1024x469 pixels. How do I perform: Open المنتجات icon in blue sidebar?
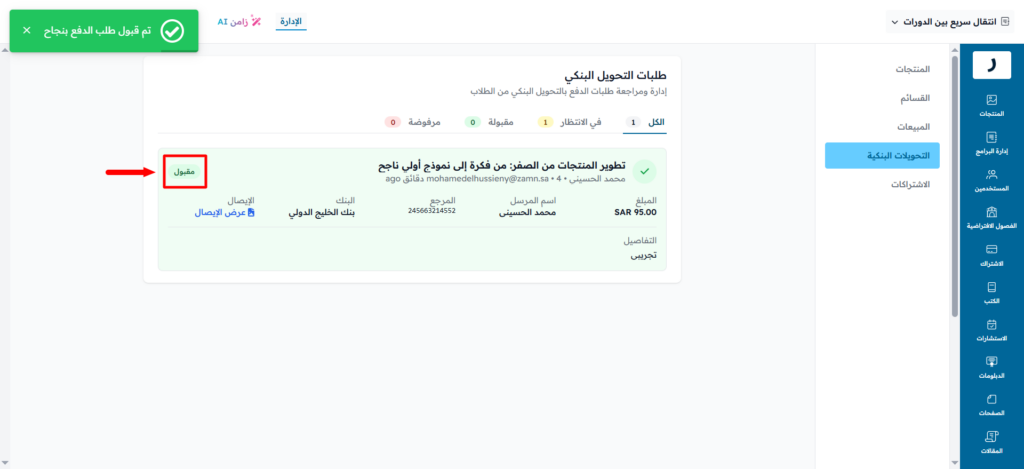pos(991,105)
